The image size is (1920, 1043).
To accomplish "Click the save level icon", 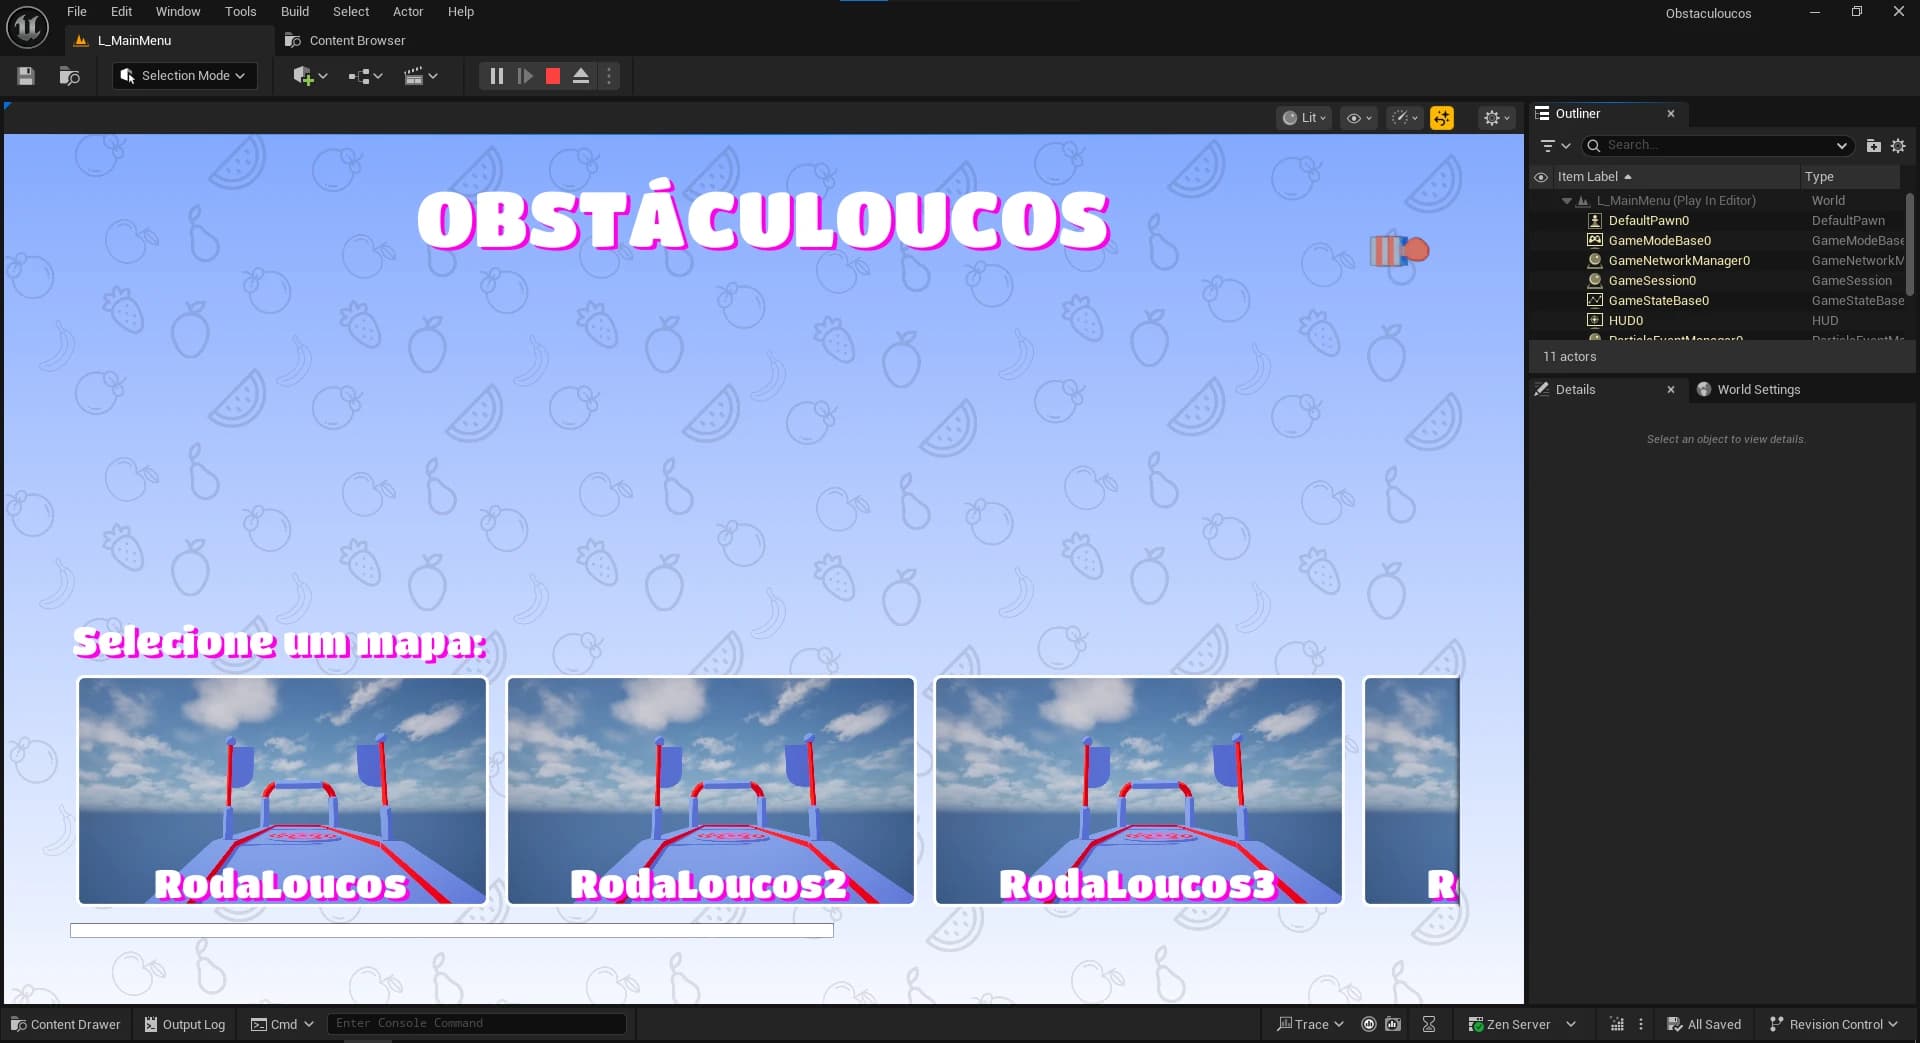I will (x=26, y=76).
